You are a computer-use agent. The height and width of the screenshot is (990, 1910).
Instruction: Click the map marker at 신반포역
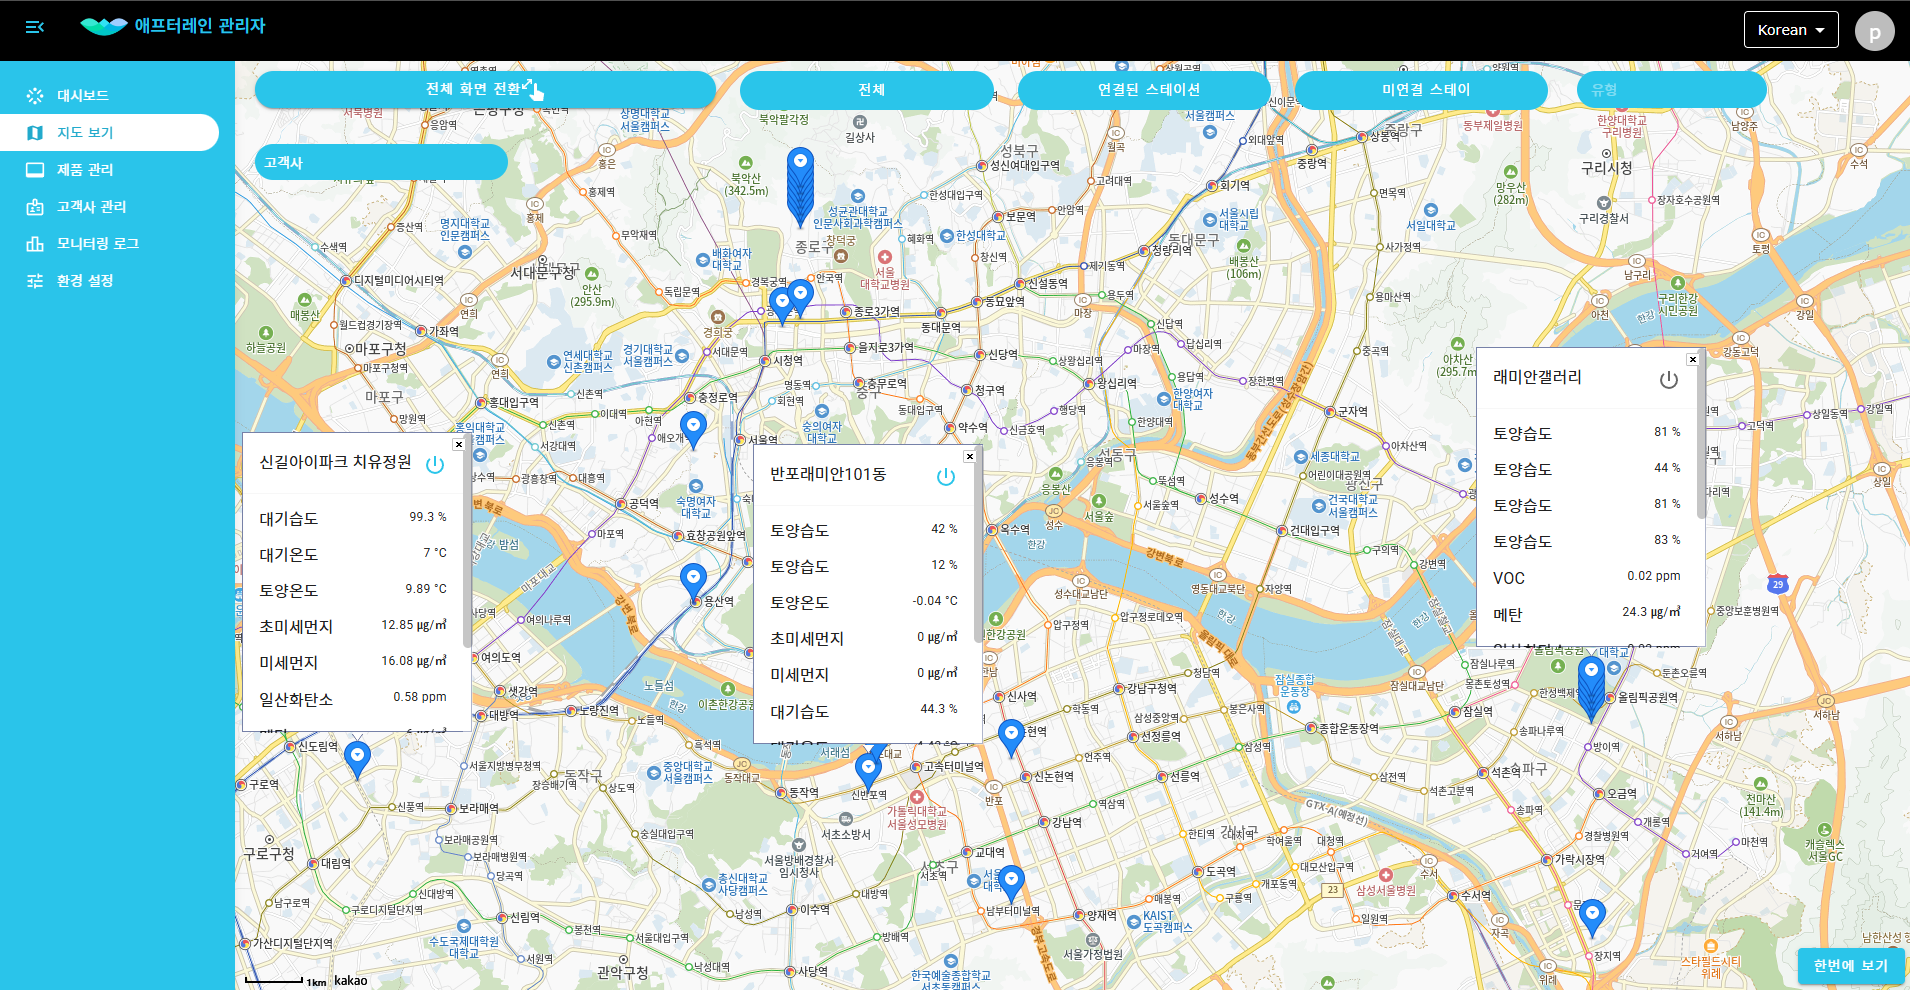(x=868, y=771)
